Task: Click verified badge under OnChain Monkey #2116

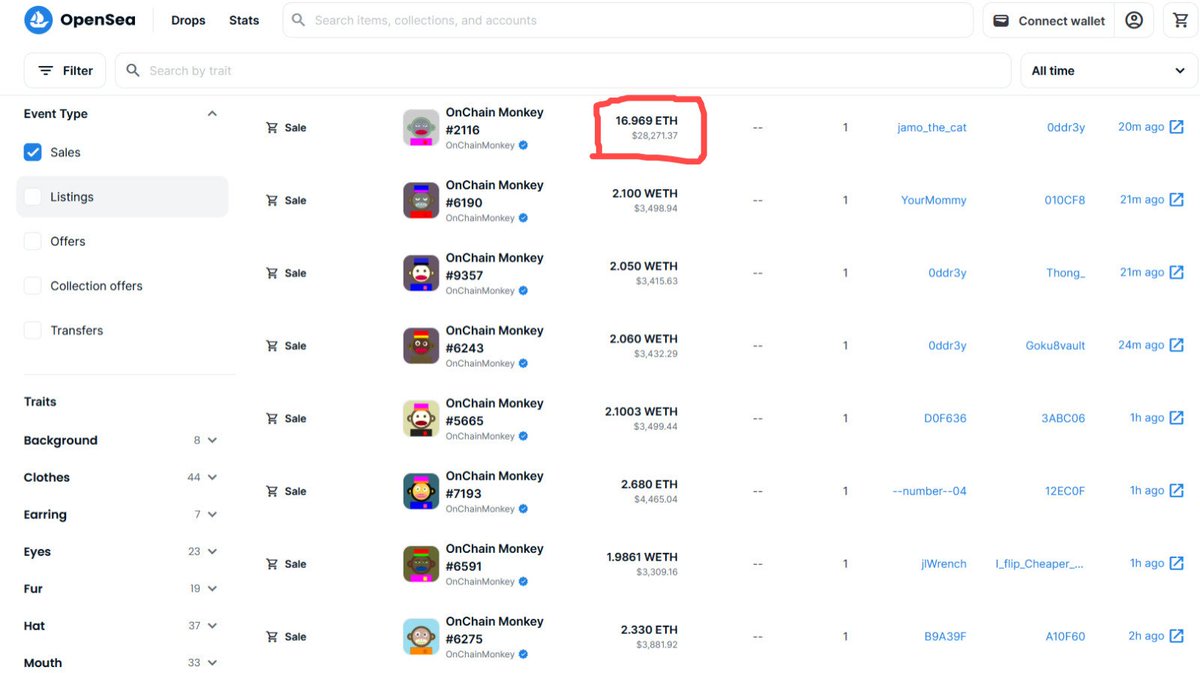Action: (524, 145)
